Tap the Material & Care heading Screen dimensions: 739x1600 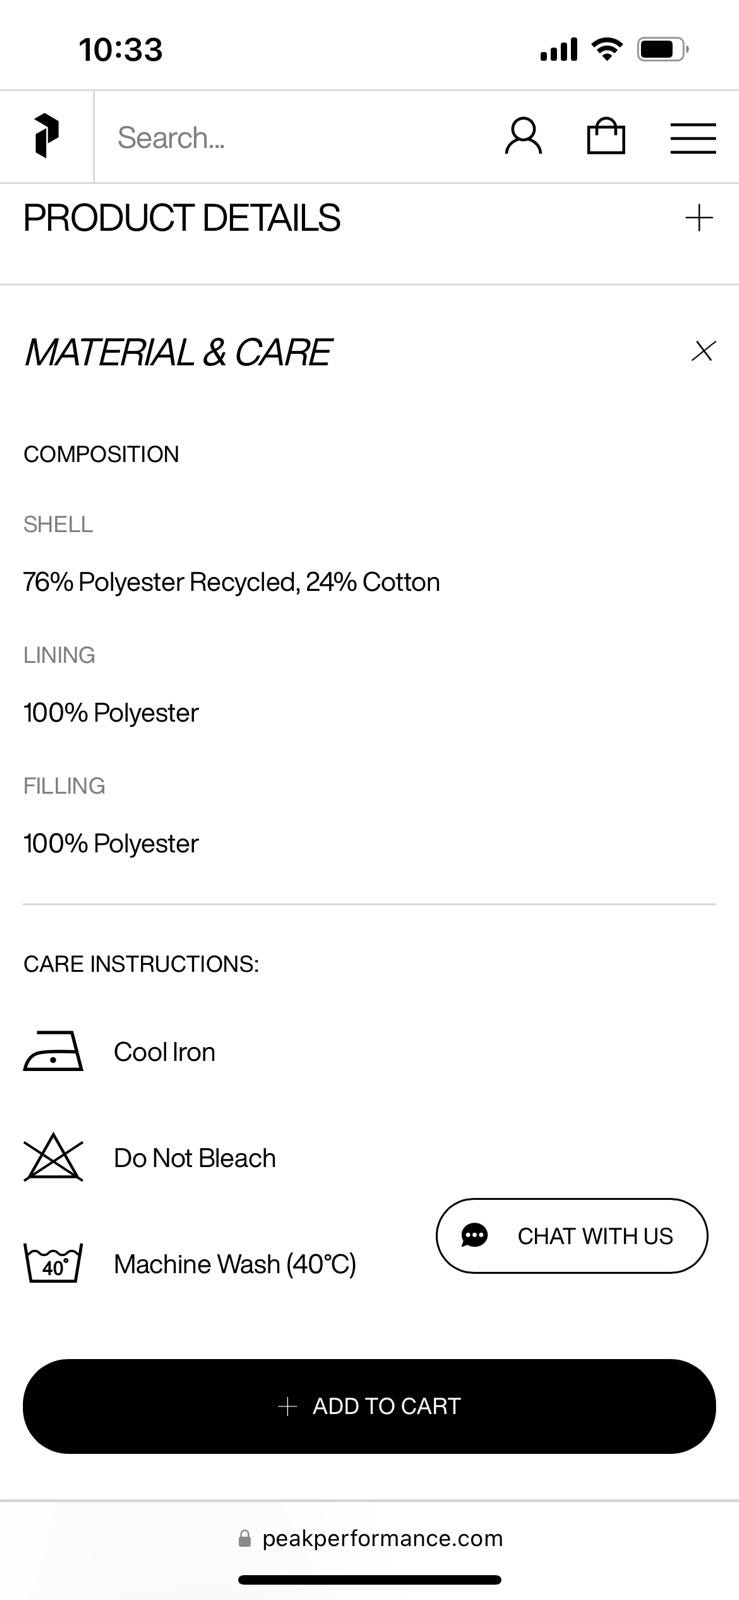tap(177, 352)
